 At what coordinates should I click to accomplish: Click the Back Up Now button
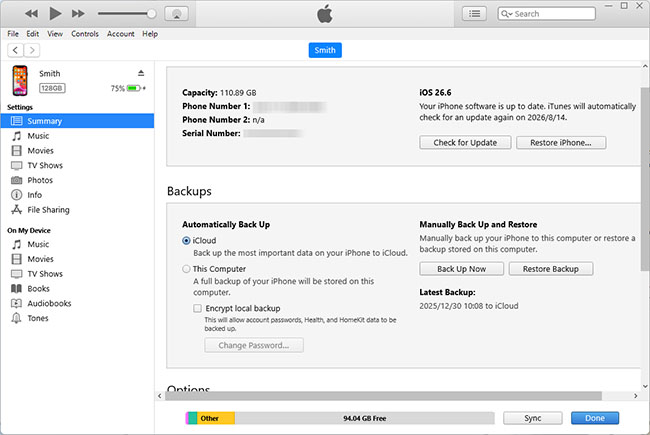(461, 269)
